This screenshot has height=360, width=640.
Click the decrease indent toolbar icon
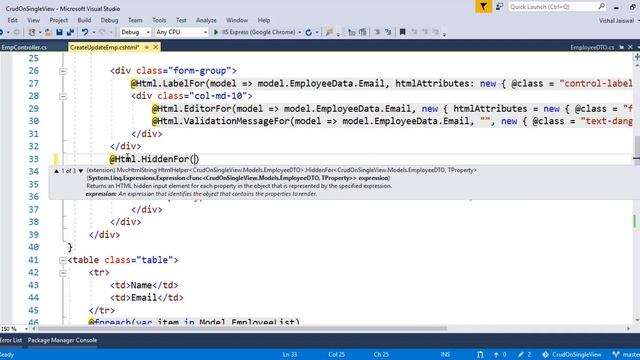click(351, 32)
